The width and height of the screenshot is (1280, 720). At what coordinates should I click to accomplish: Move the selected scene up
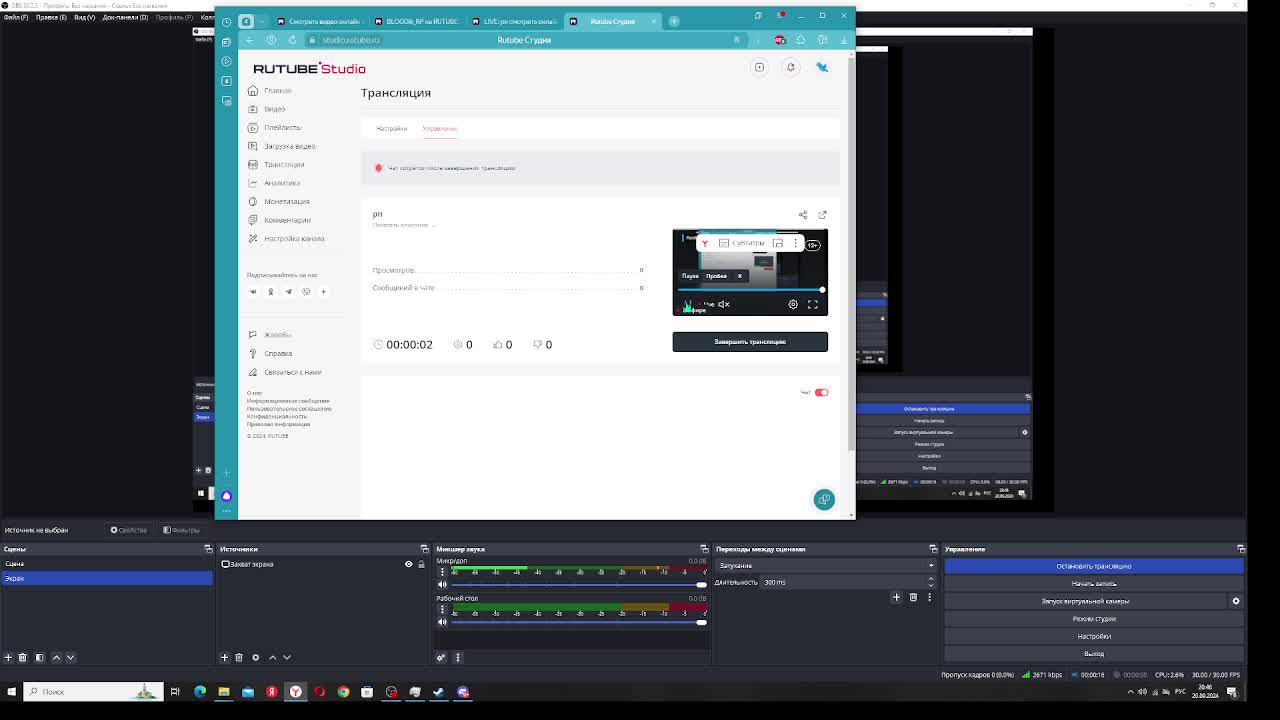click(56, 657)
